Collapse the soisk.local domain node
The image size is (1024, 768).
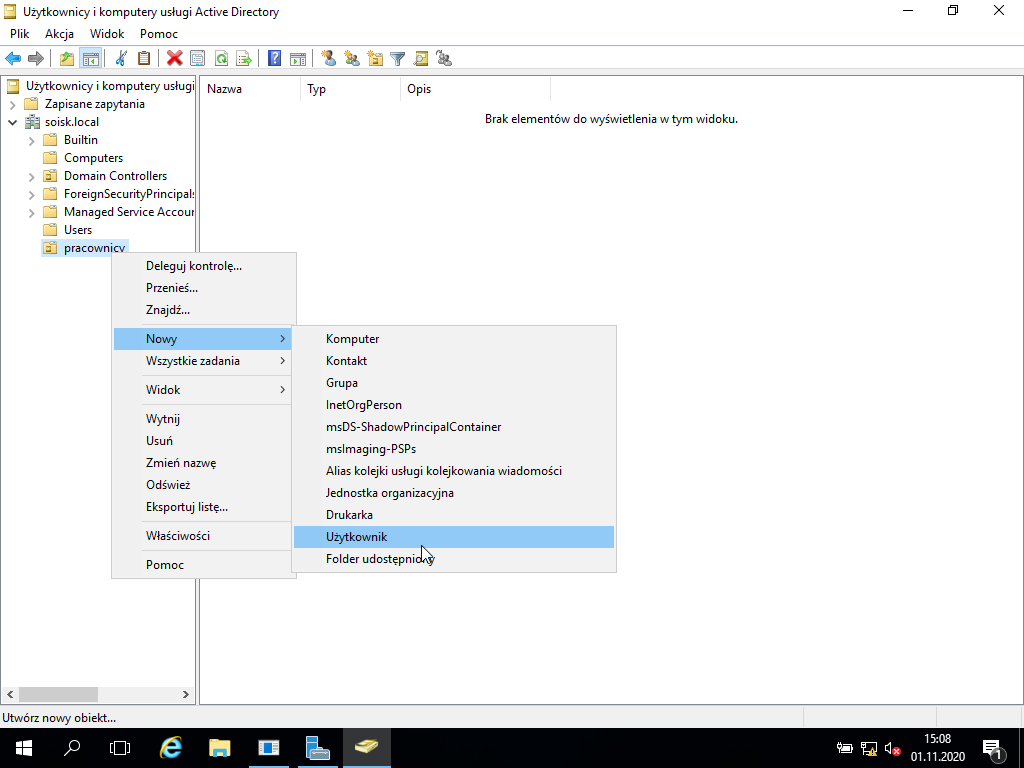pos(12,122)
